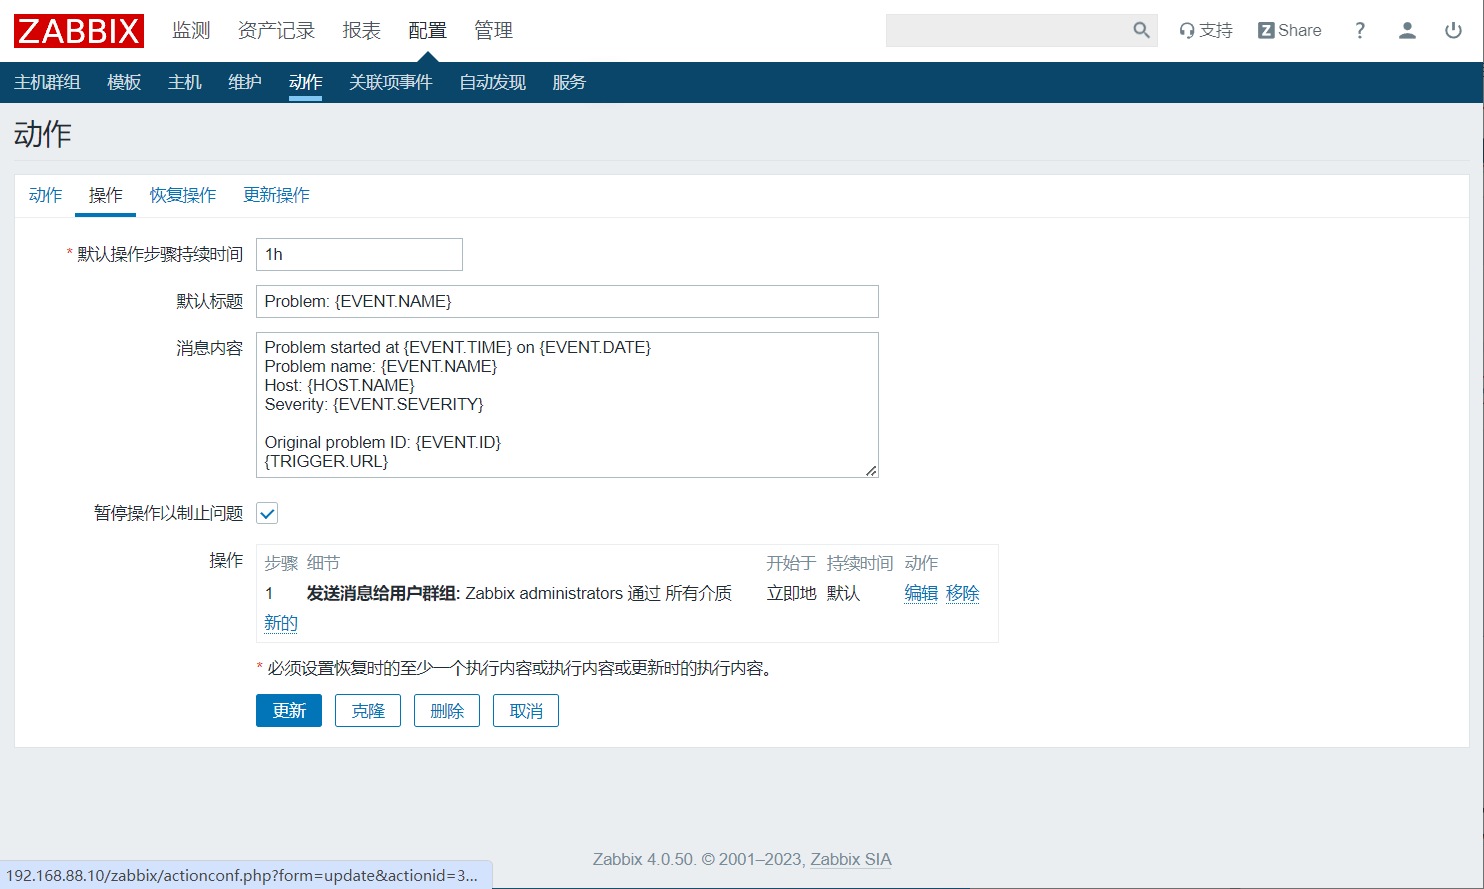
Task: Click the logout power icon
Action: coord(1453,30)
